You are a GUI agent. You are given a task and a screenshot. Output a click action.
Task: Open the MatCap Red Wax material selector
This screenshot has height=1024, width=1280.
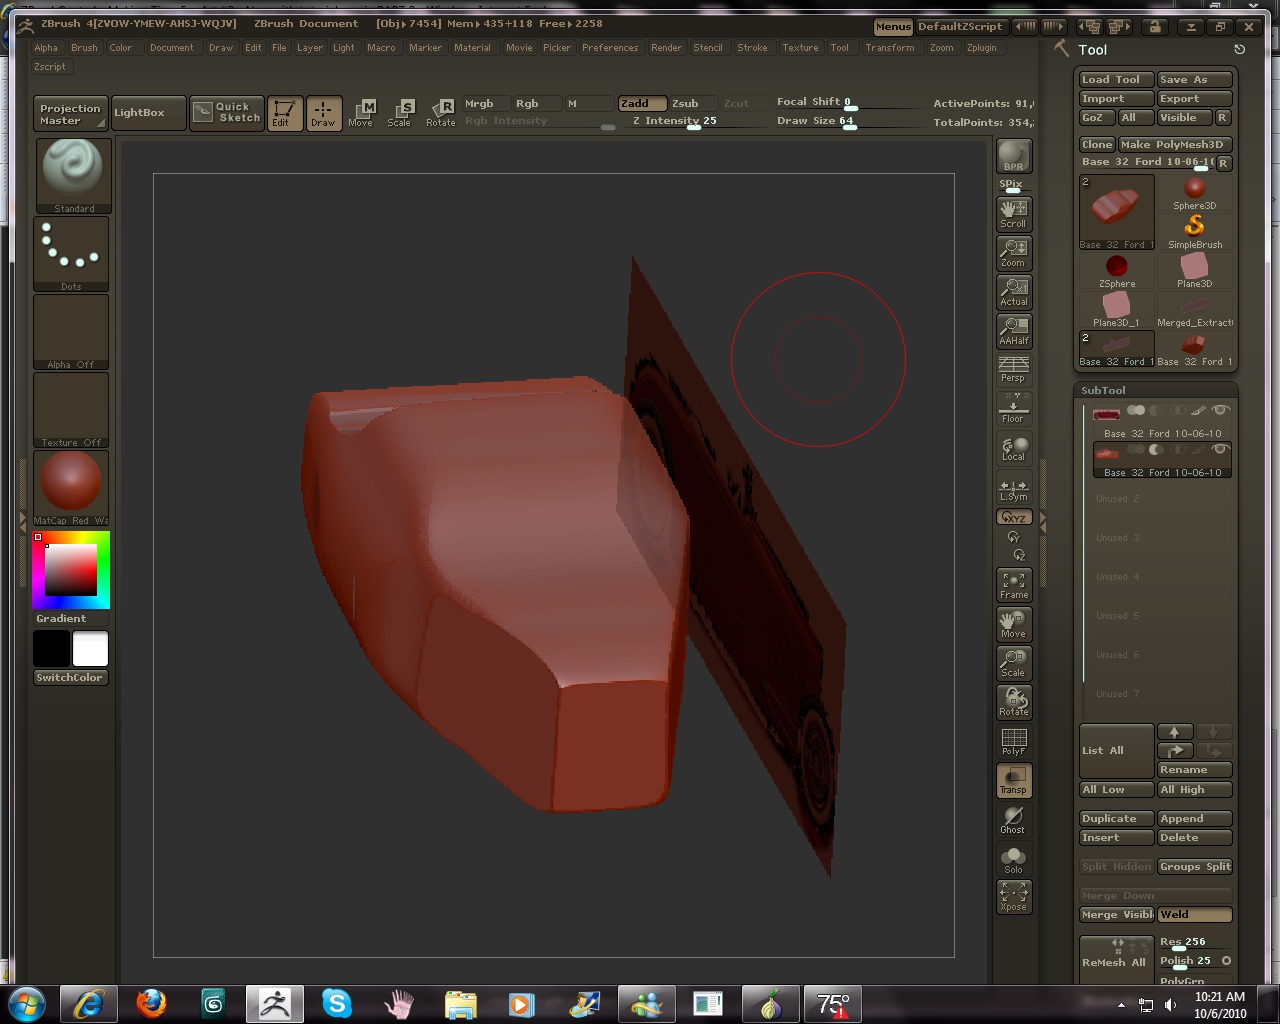click(x=72, y=488)
